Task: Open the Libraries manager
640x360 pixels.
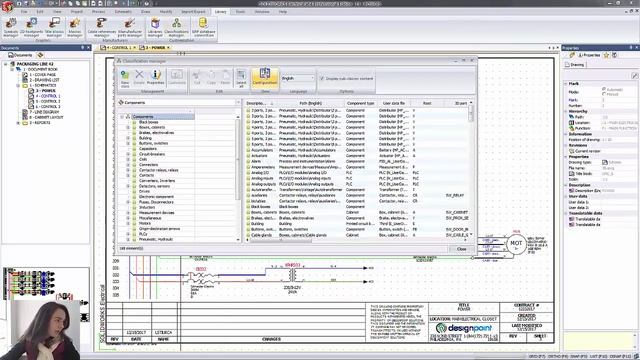Action: [155, 27]
